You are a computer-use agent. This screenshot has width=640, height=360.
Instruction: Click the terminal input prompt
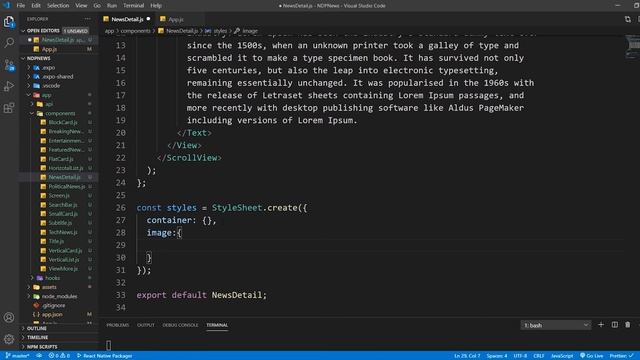[x=109, y=345]
